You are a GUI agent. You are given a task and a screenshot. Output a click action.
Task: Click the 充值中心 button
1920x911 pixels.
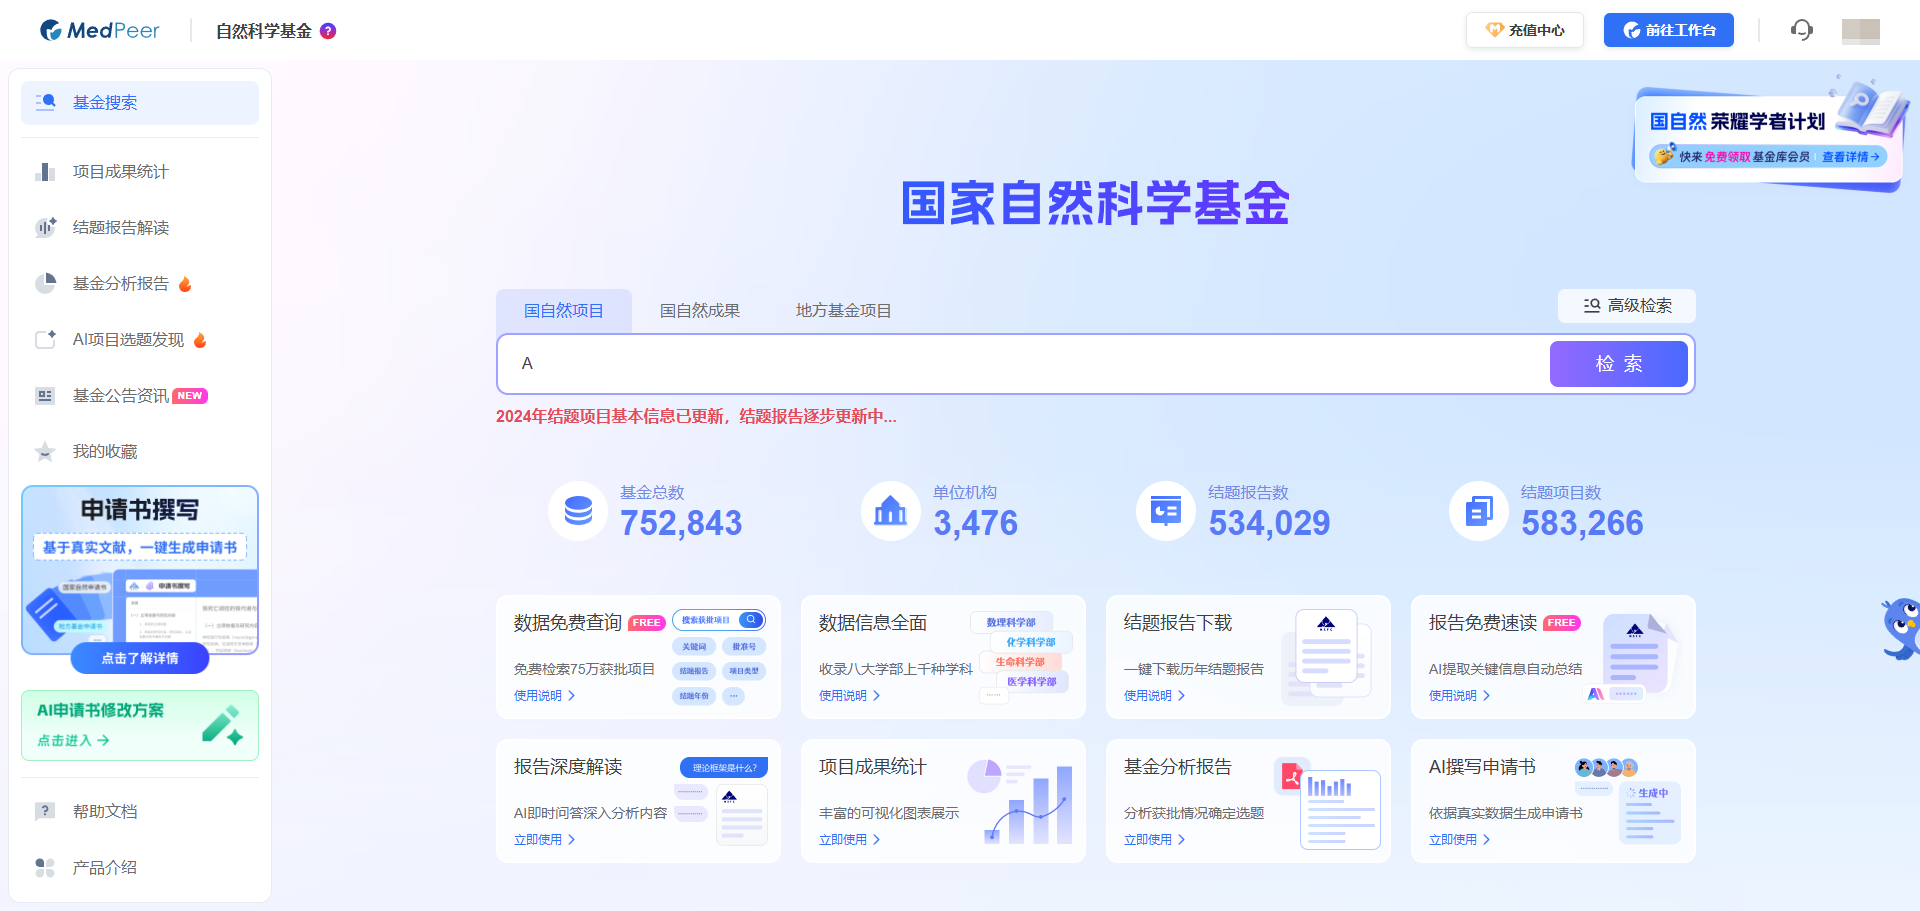[x=1525, y=30]
